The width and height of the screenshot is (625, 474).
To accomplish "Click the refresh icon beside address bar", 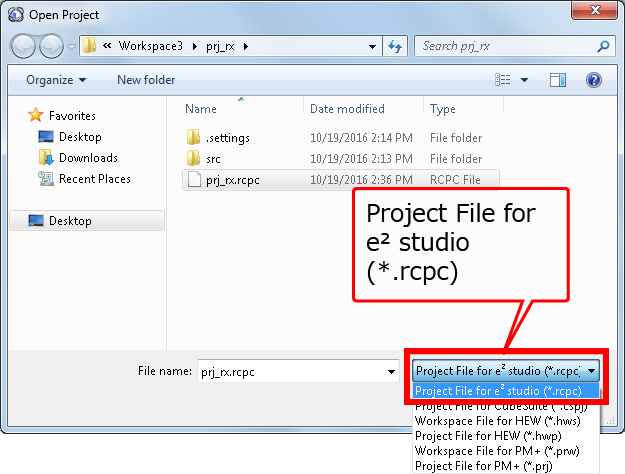I will click(394, 46).
